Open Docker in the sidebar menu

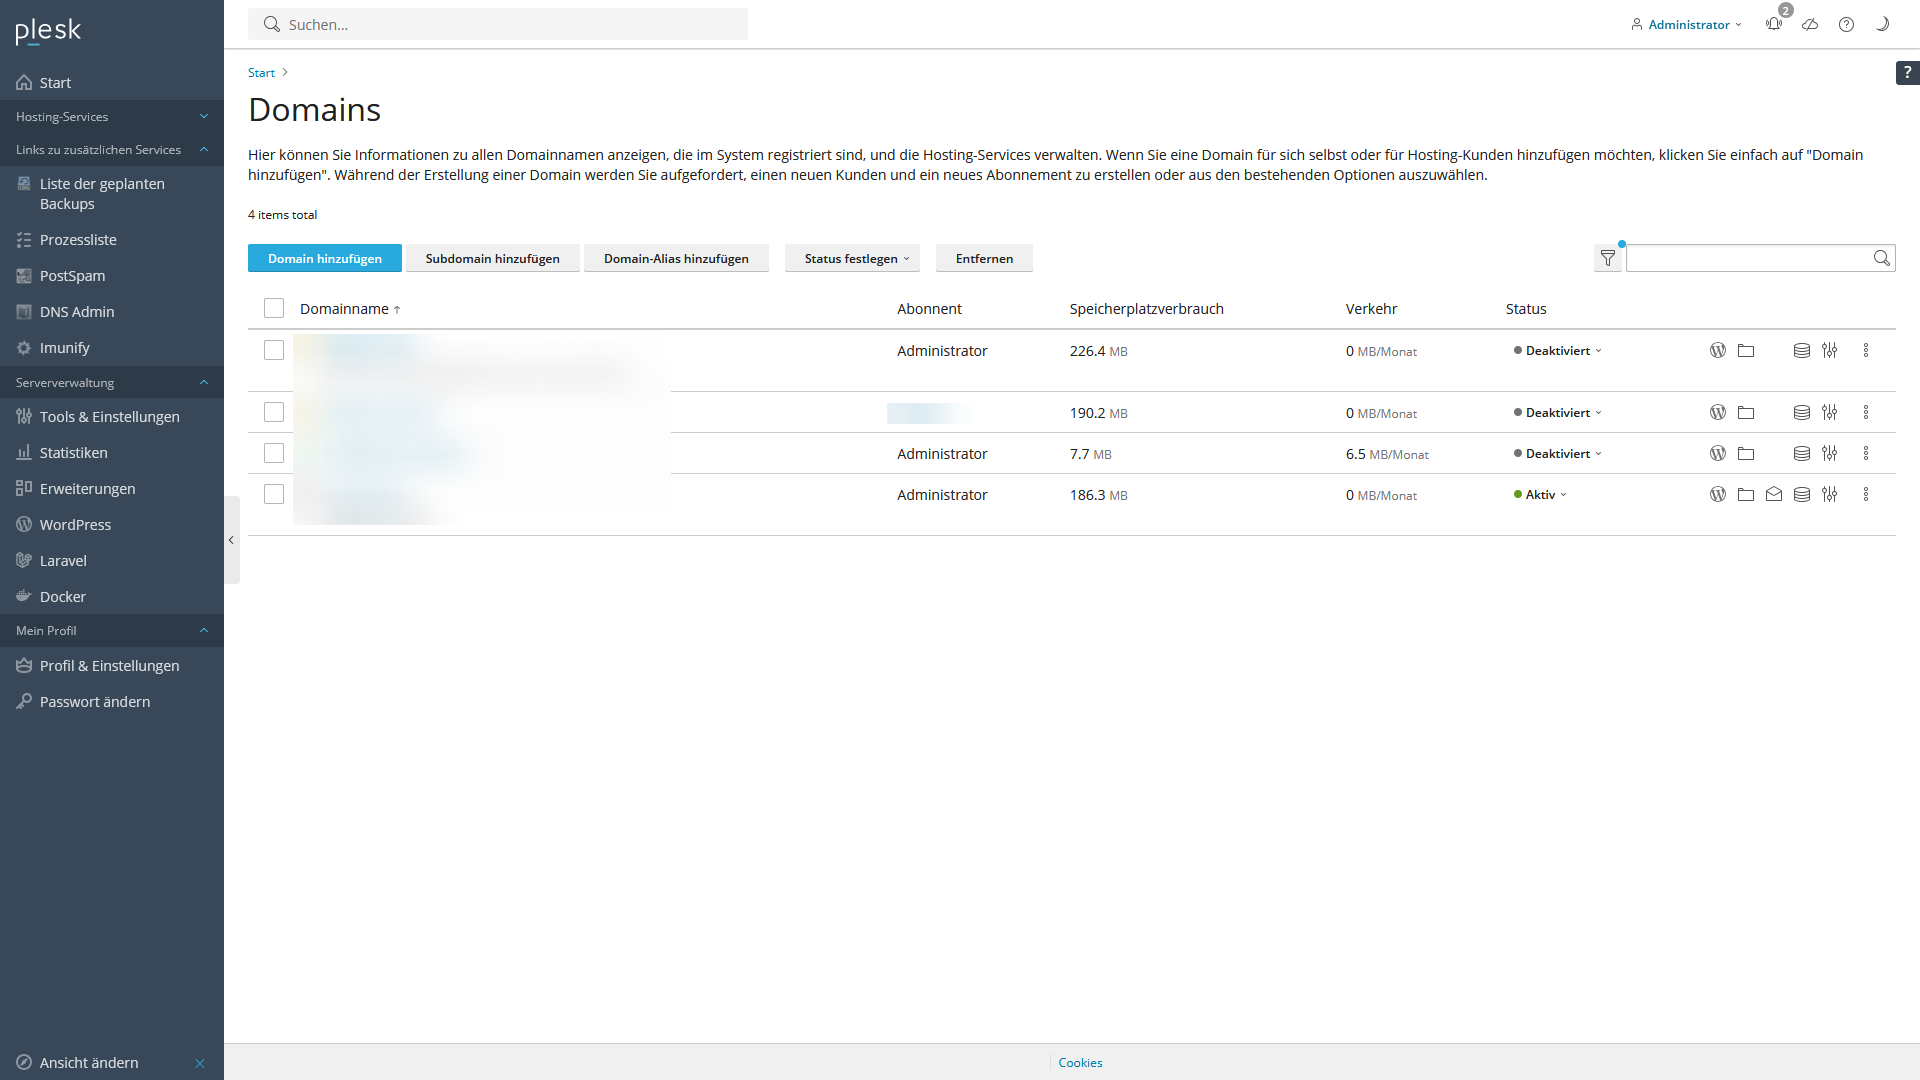(x=62, y=597)
